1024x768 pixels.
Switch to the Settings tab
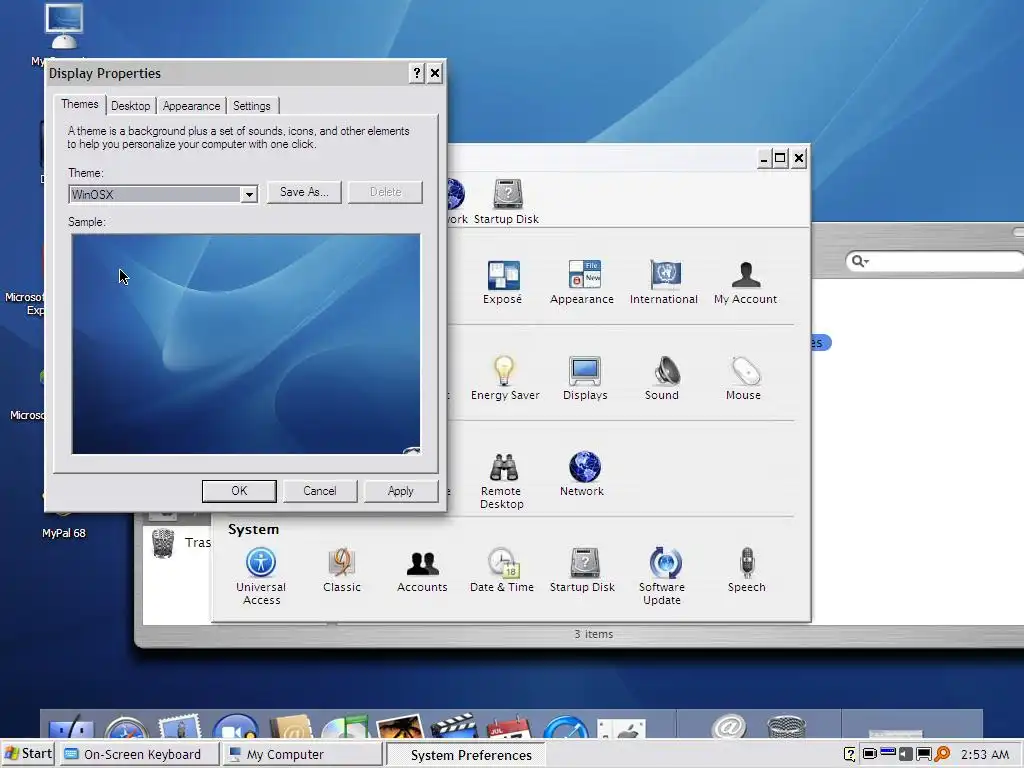(x=252, y=106)
